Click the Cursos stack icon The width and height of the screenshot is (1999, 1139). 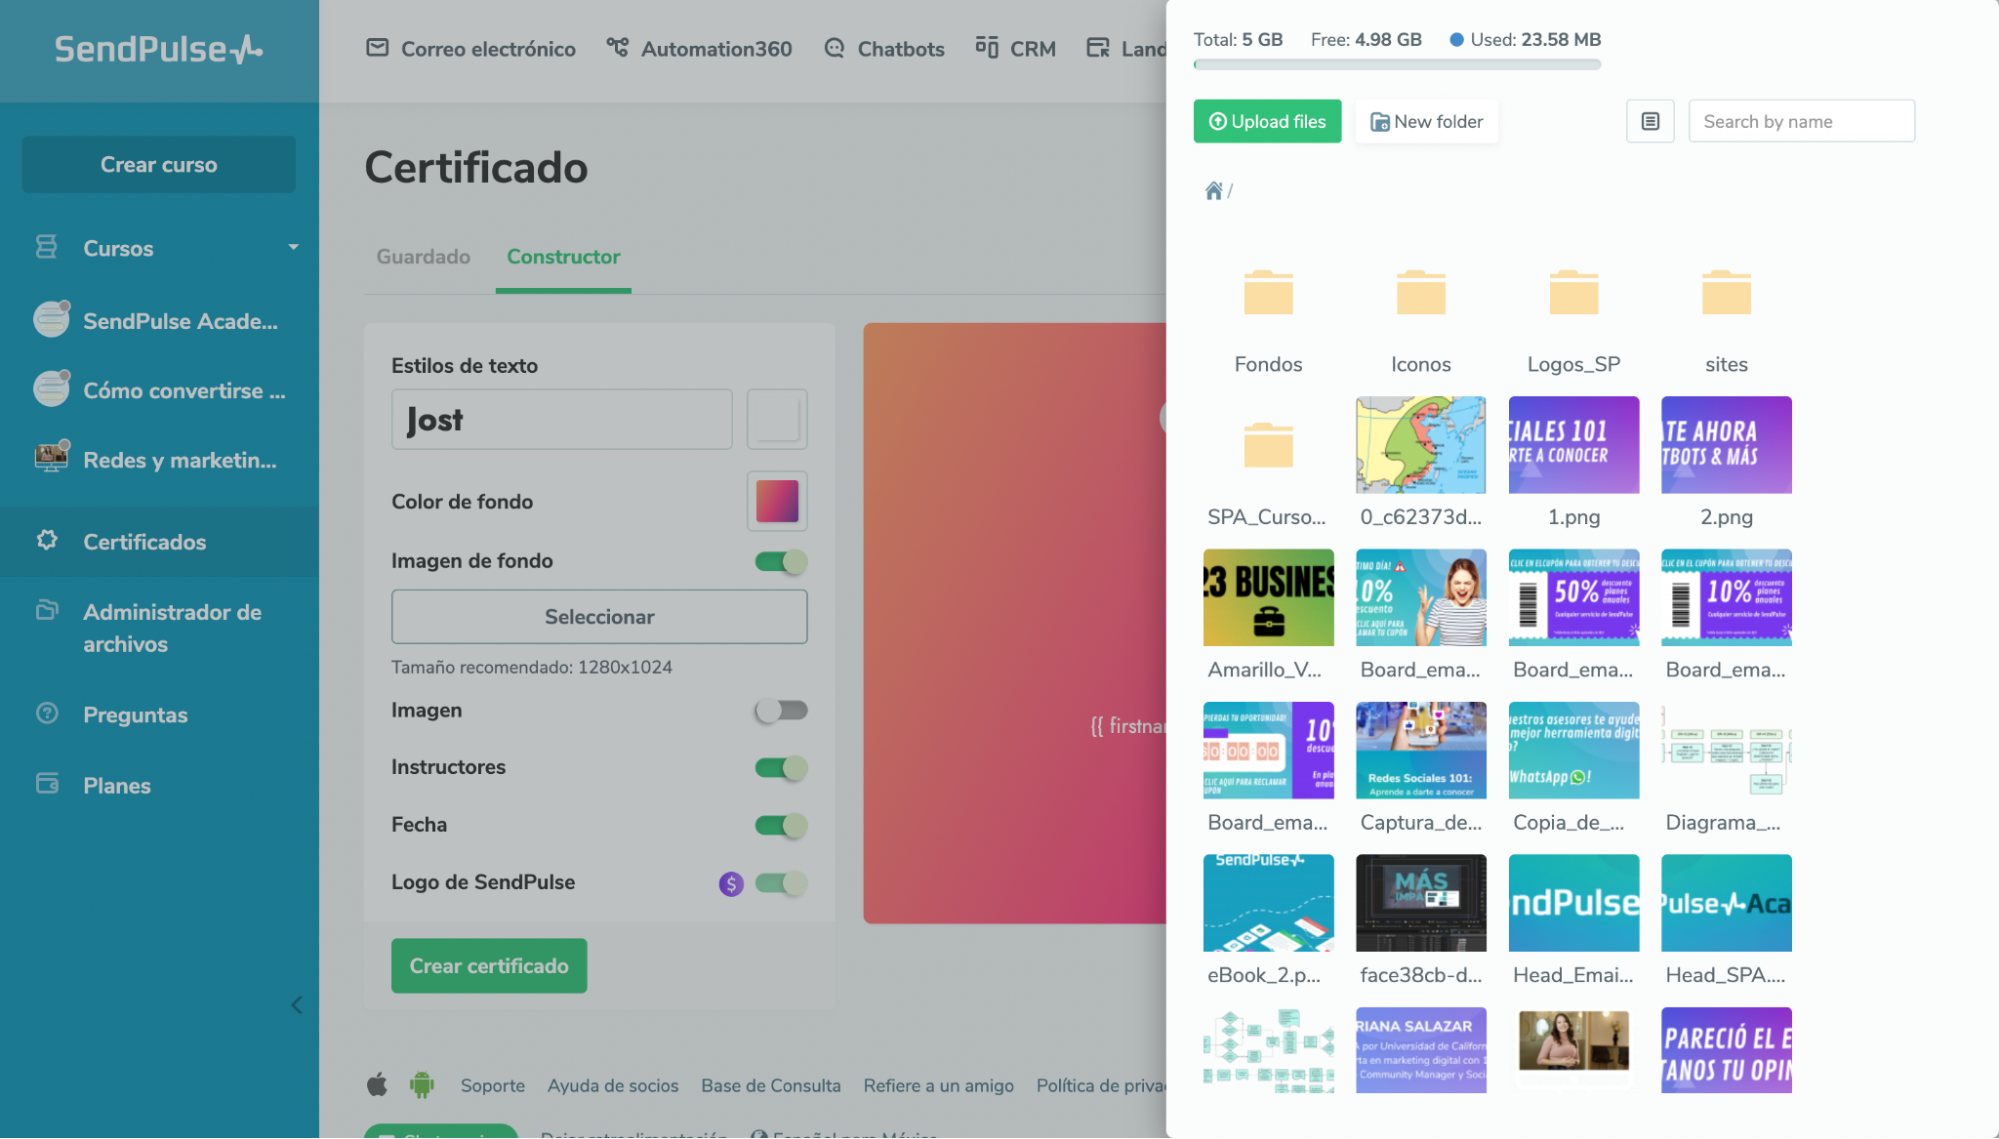click(47, 247)
